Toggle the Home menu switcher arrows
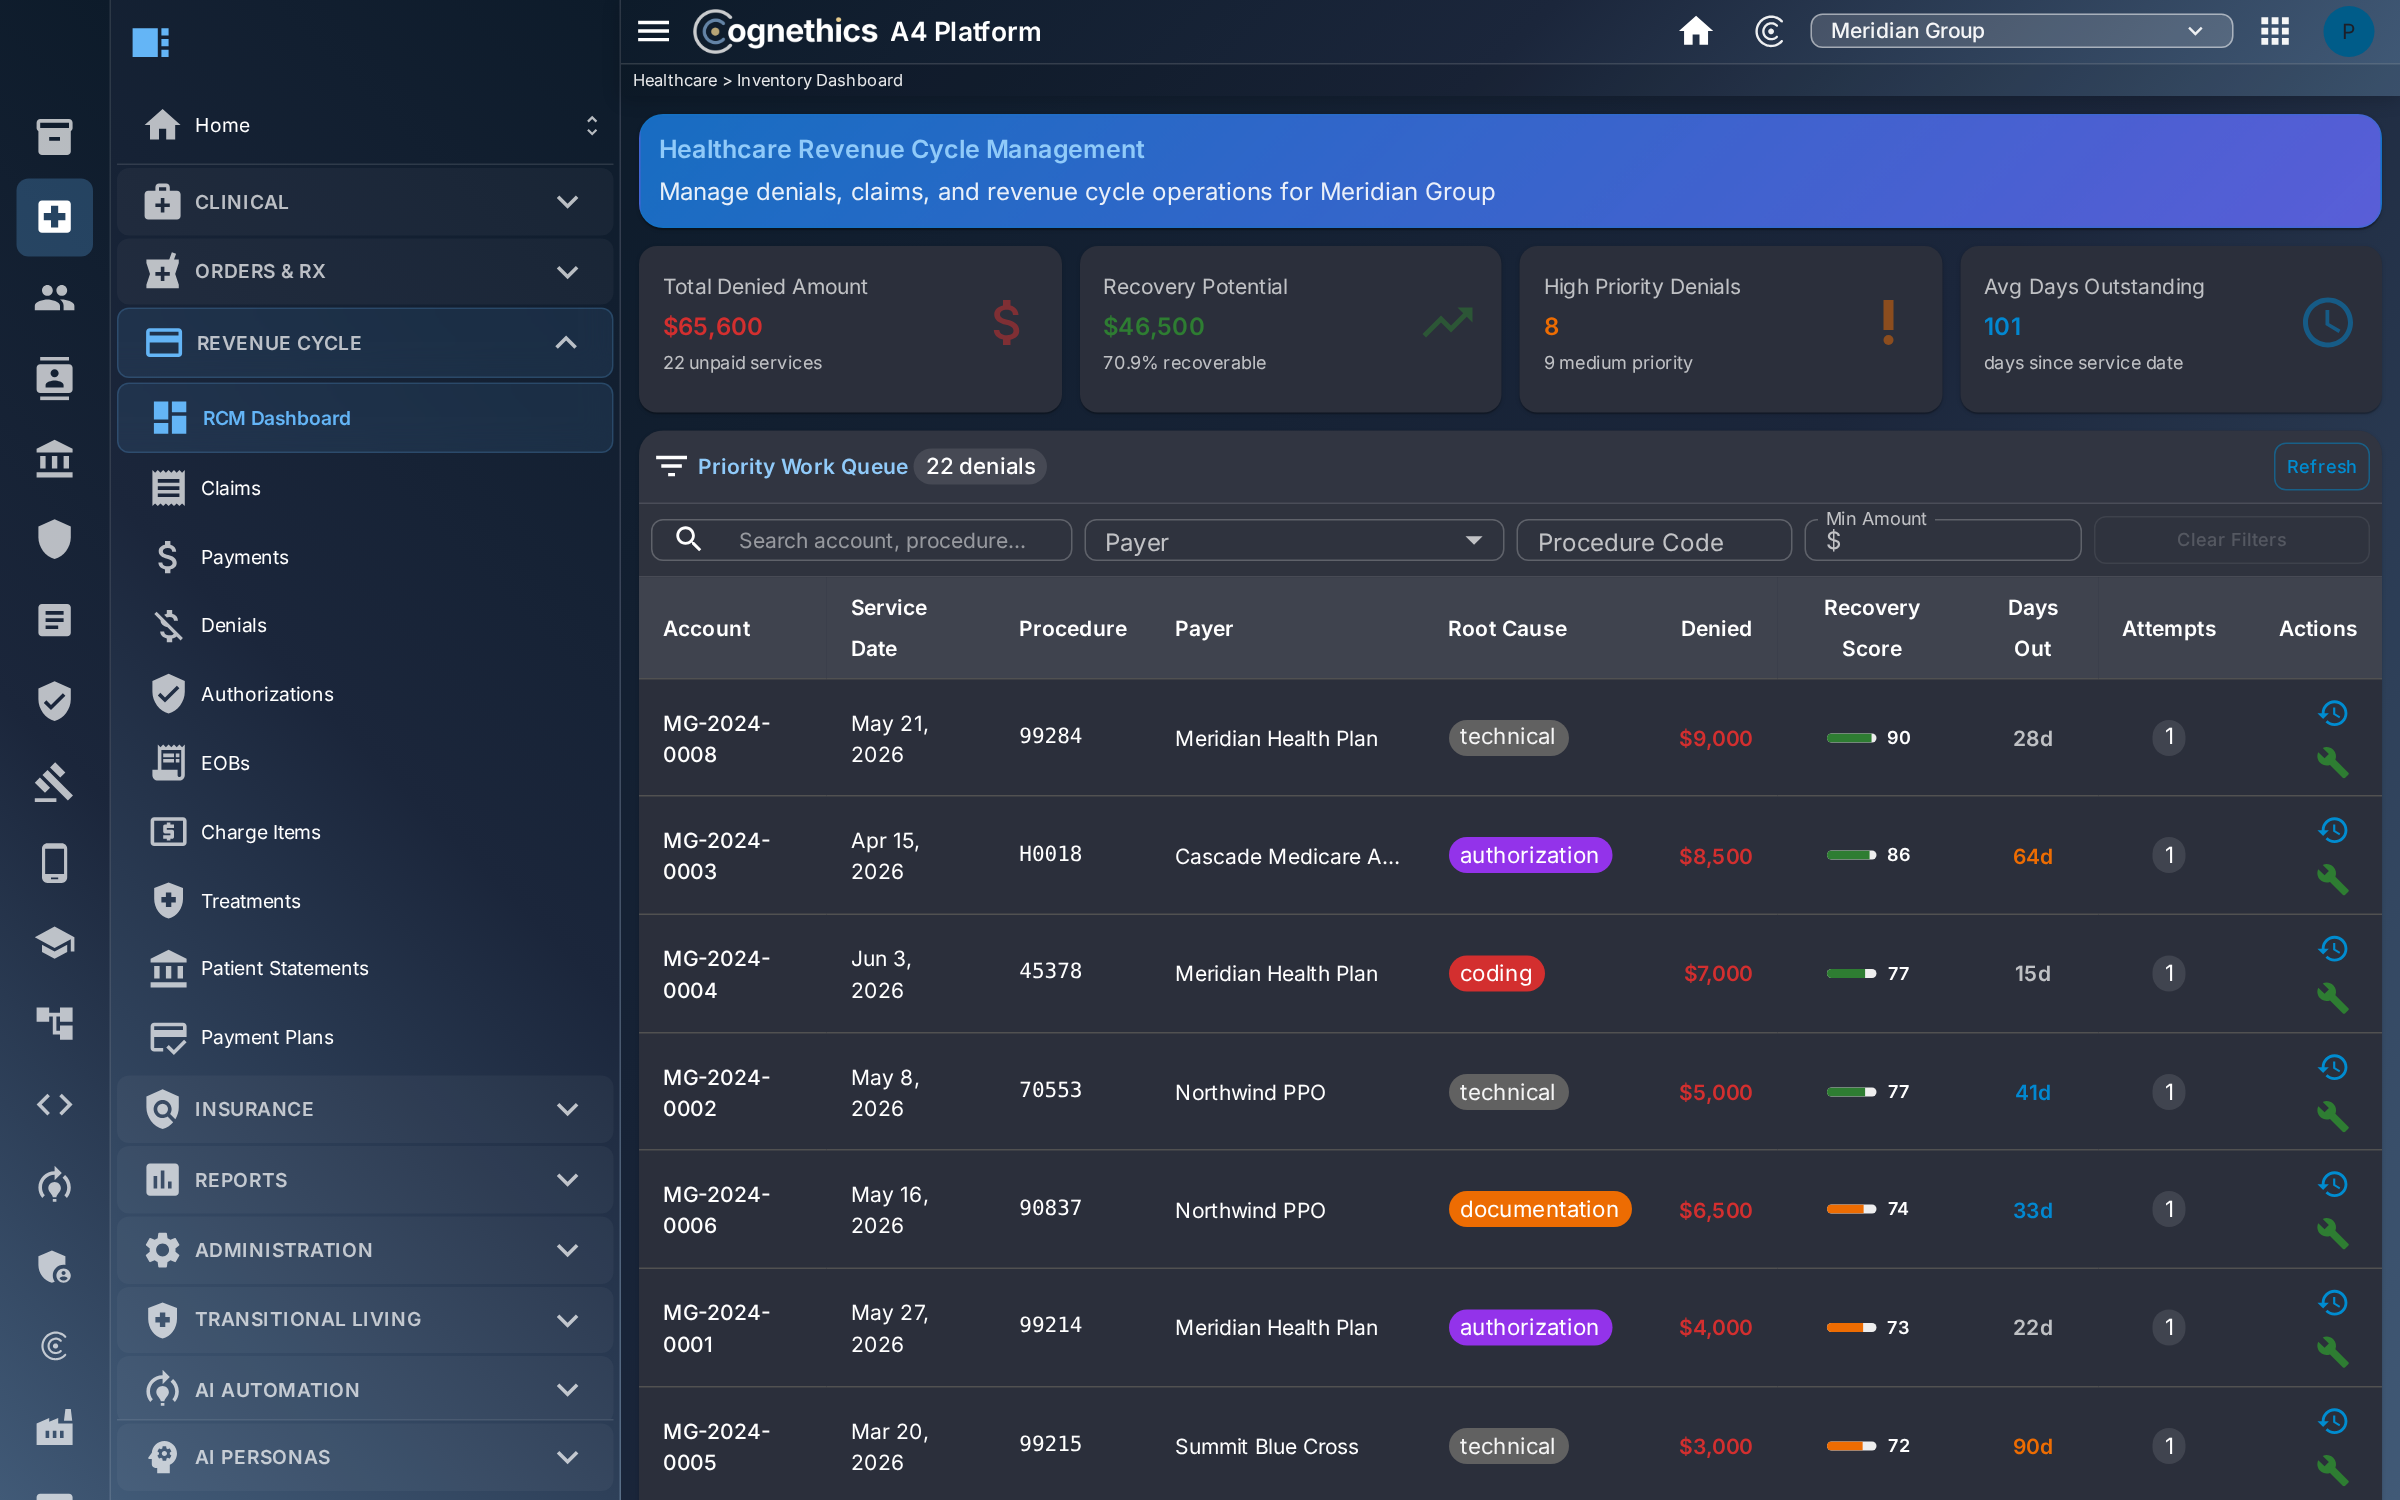 click(x=592, y=125)
